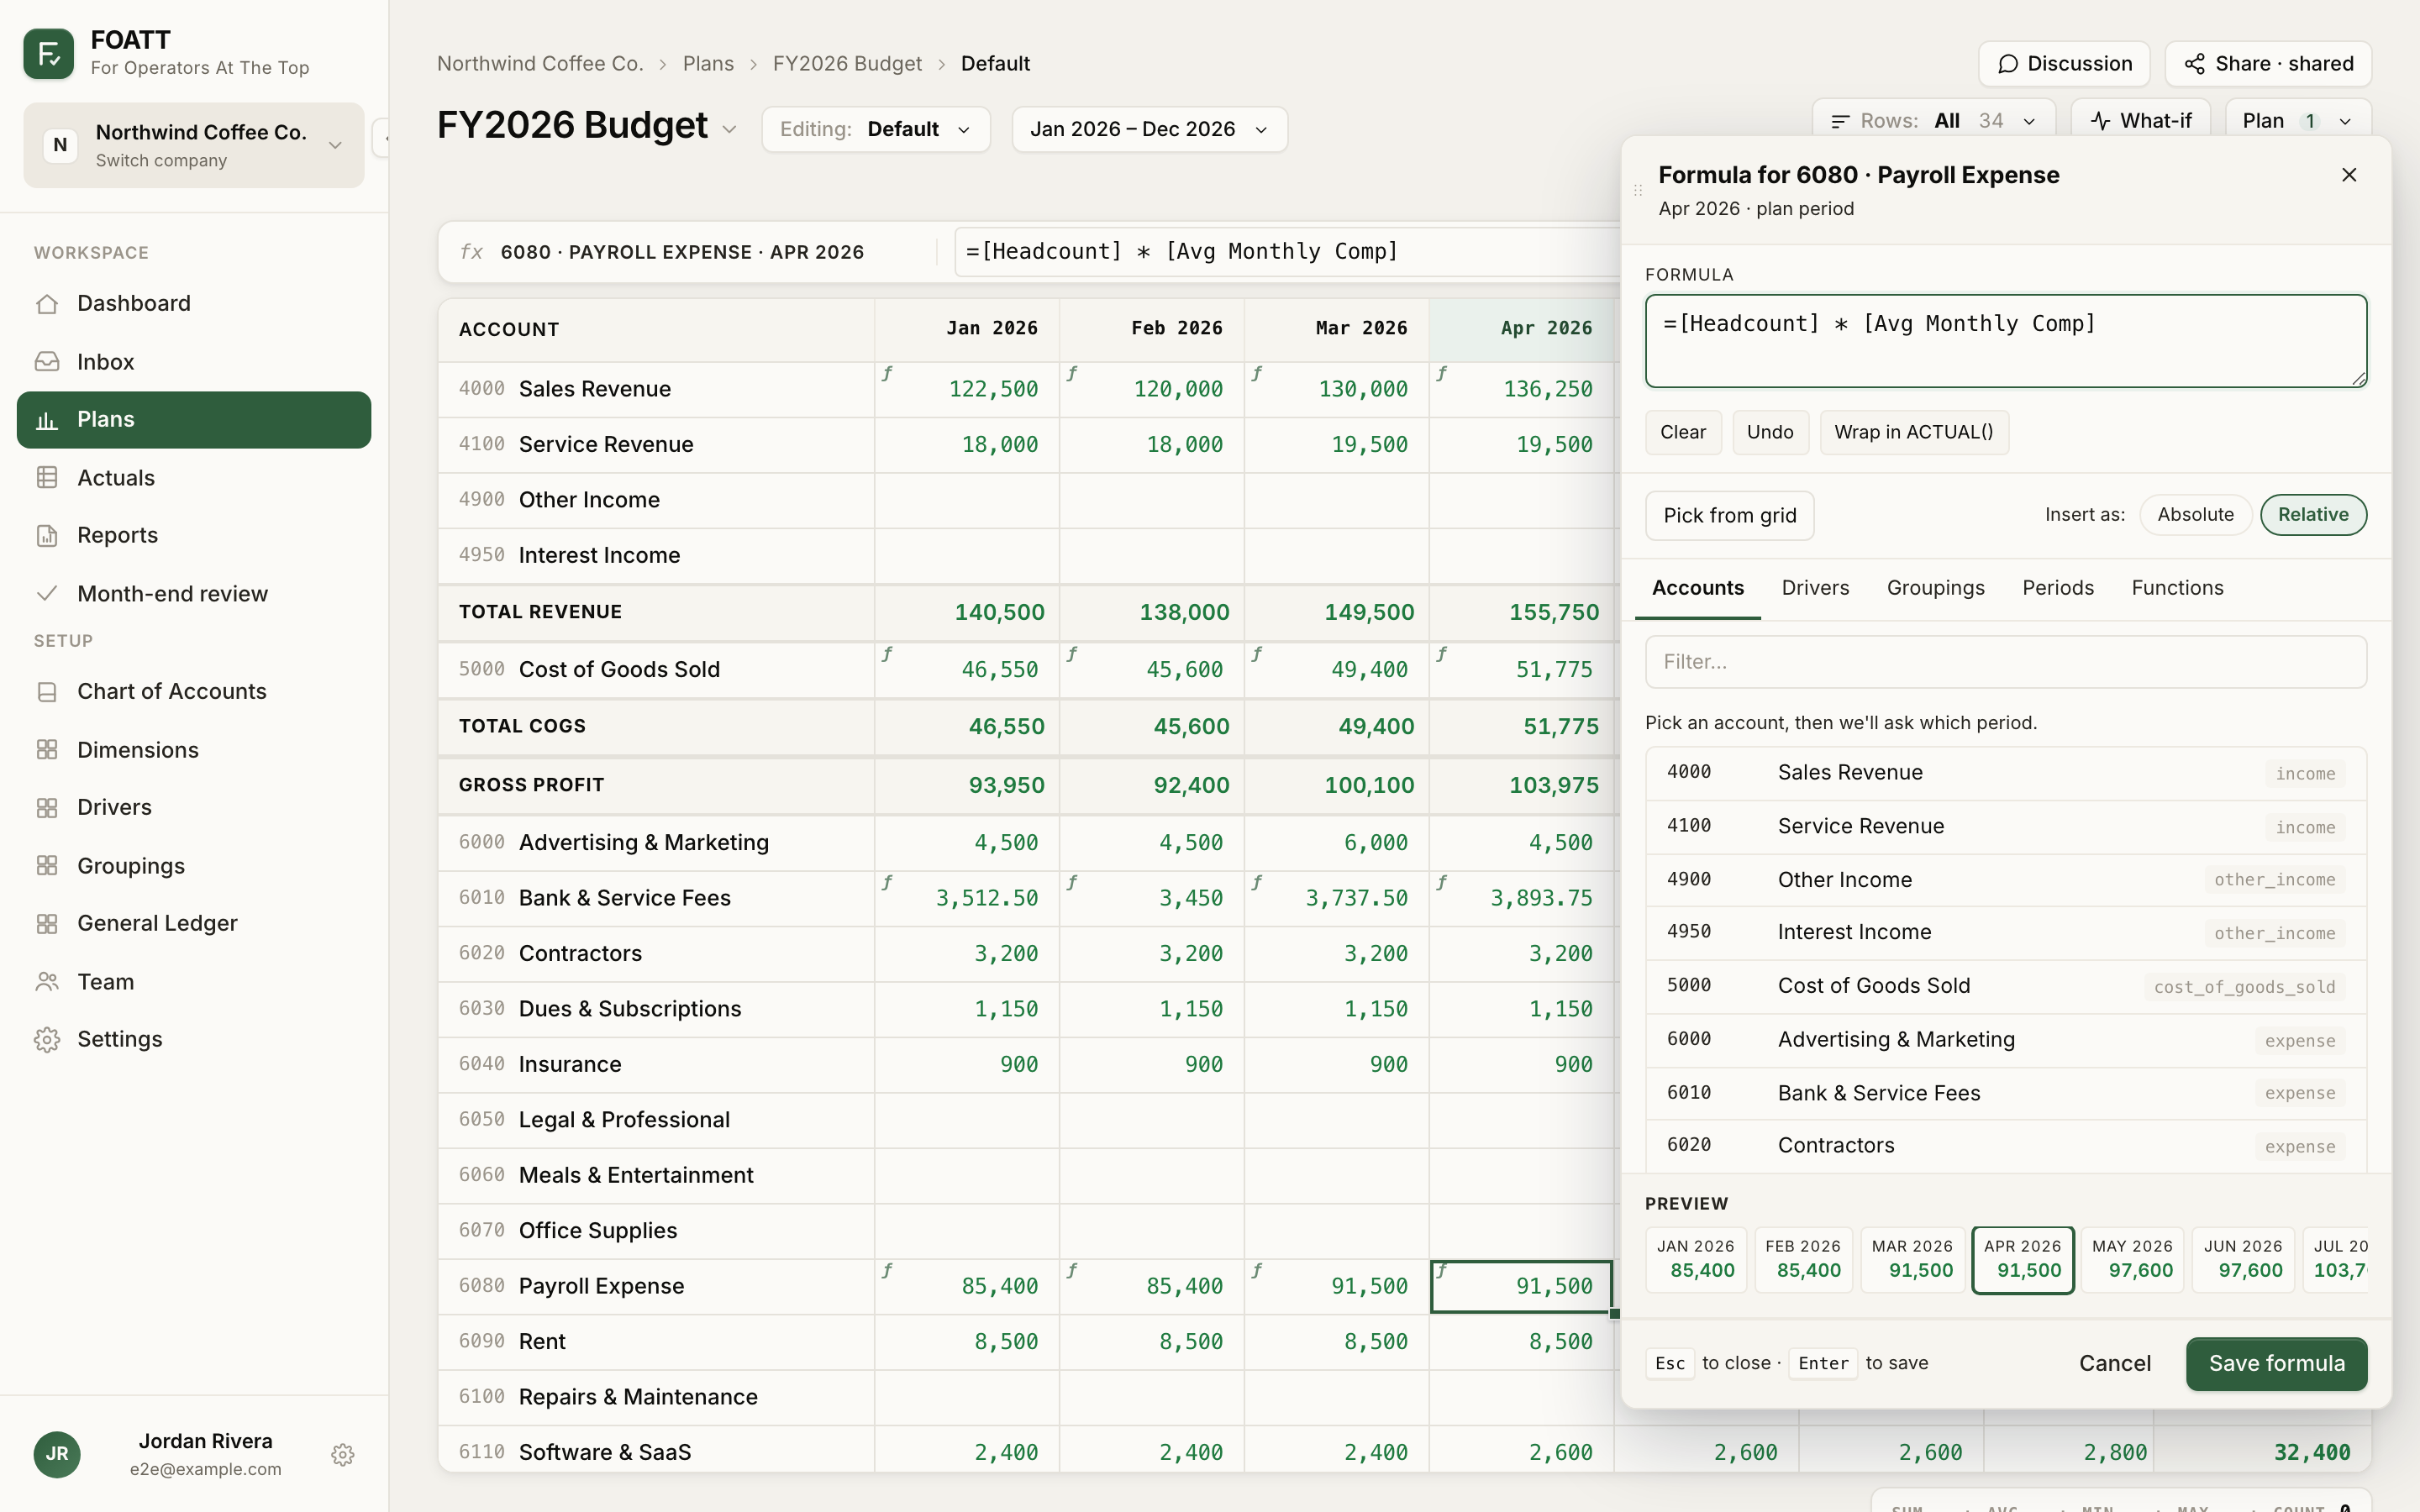This screenshot has height=1512, width=2420.
Task: Select the MAY 2026 preview card
Action: (2132, 1260)
